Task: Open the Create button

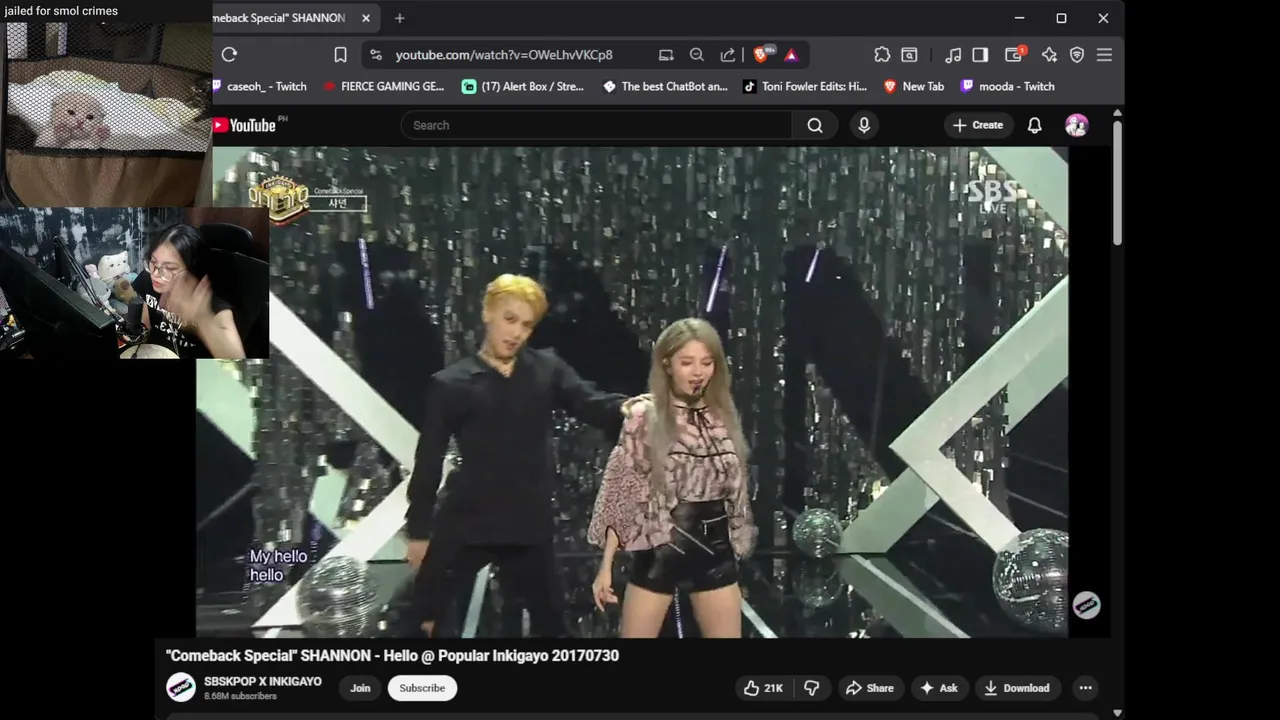Action: (977, 125)
